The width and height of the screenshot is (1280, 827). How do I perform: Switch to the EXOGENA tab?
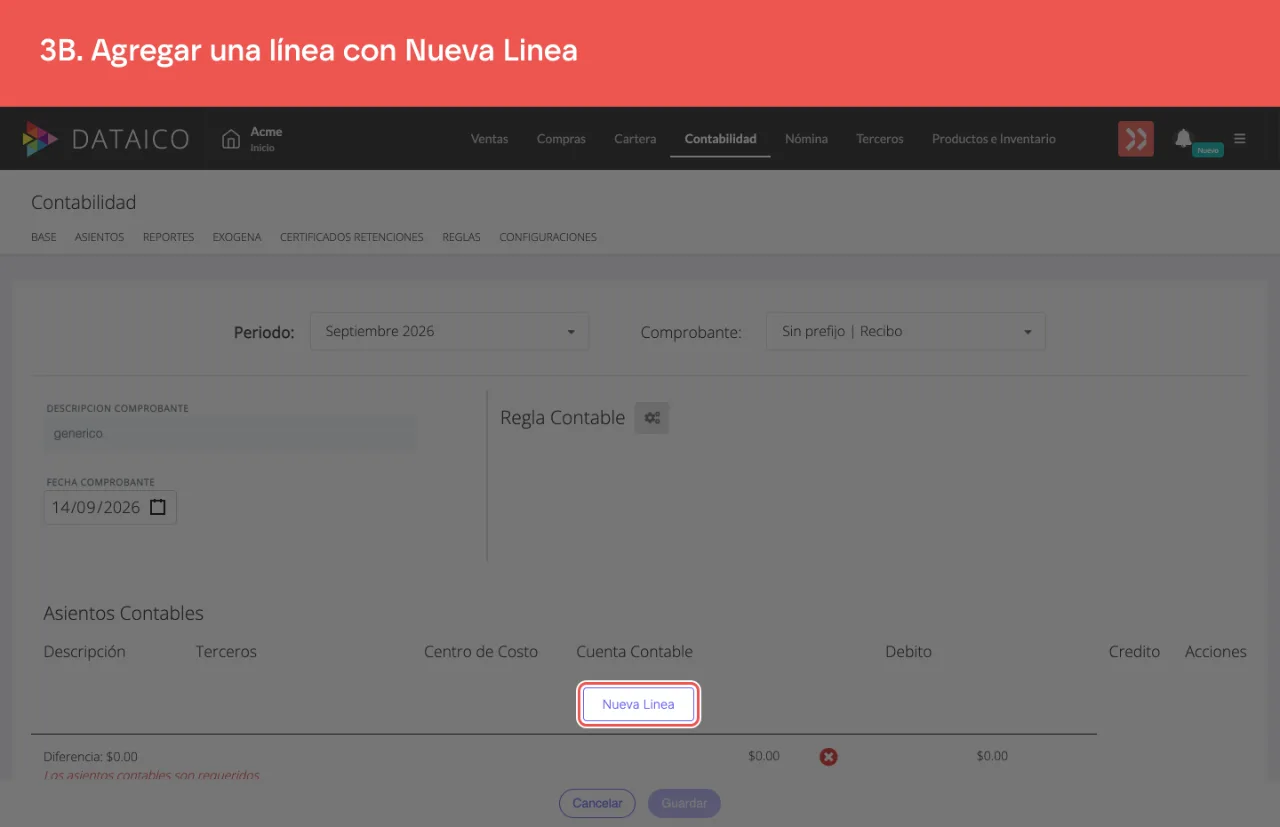237,237
